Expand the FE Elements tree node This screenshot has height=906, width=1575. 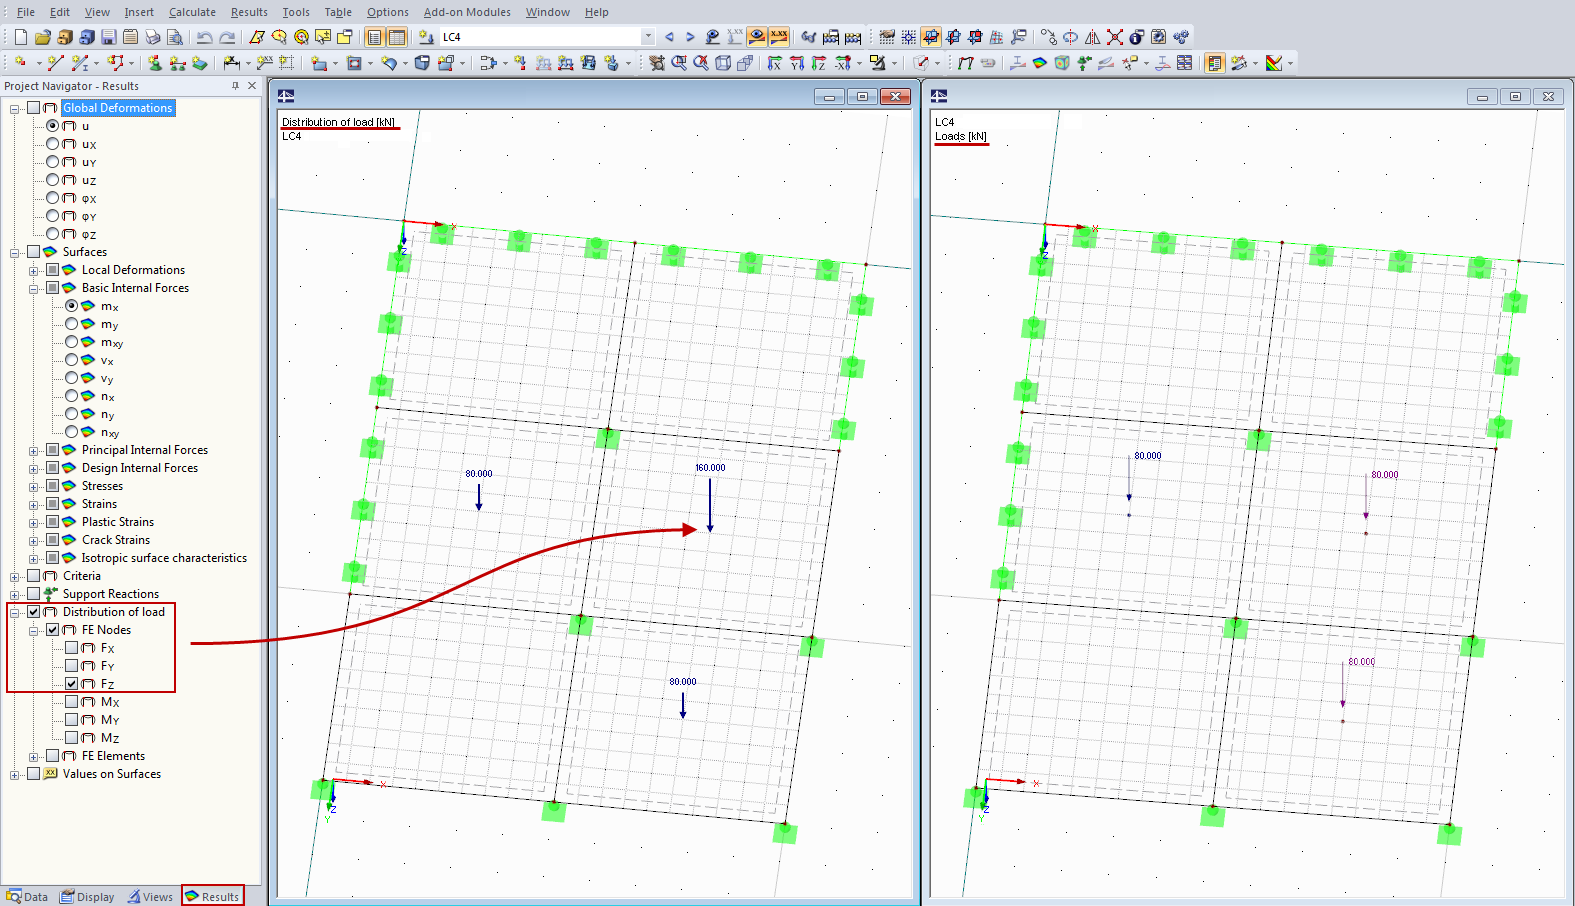pyautogui.click(x=34, y=756)
